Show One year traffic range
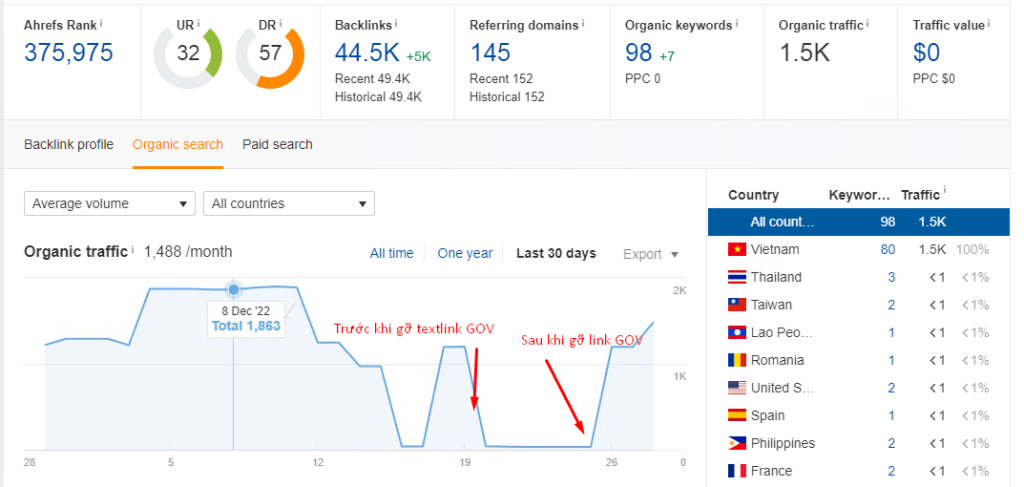The width and height of the screenshot is (1024, 487). pos(465,253)
